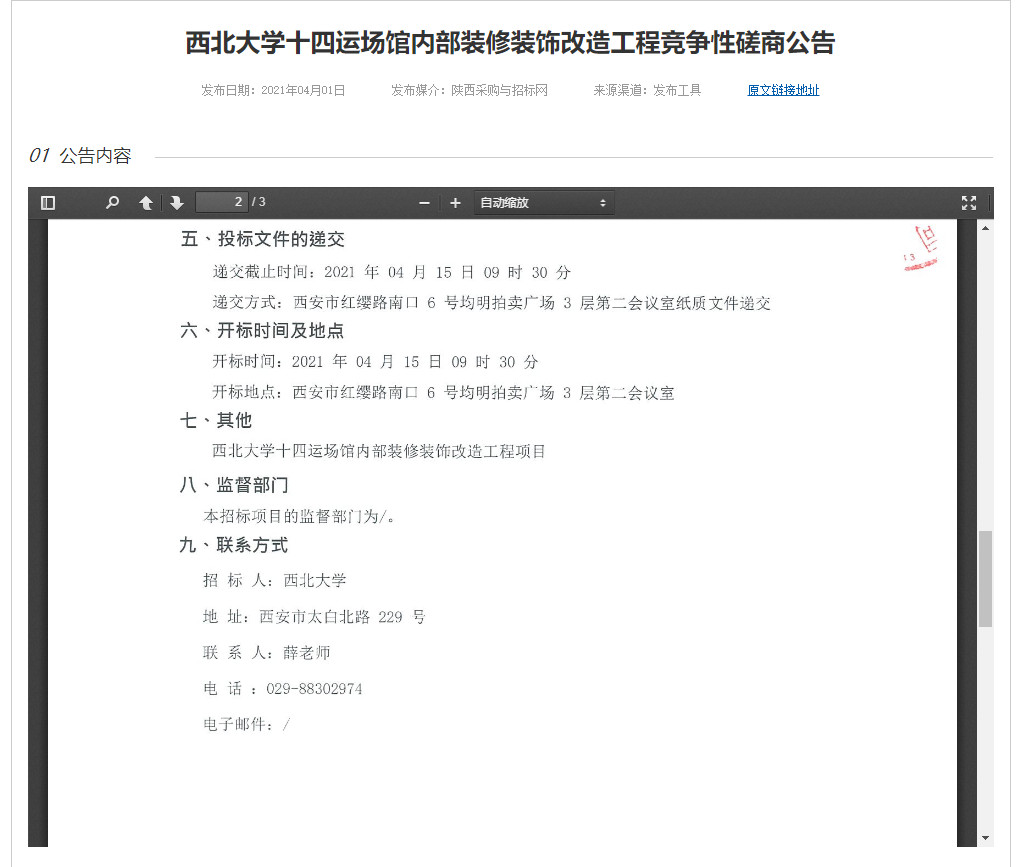Toggle the PDF sidebar panel
The height and width of the screenshot is (867, 1027).
point(48,203)
